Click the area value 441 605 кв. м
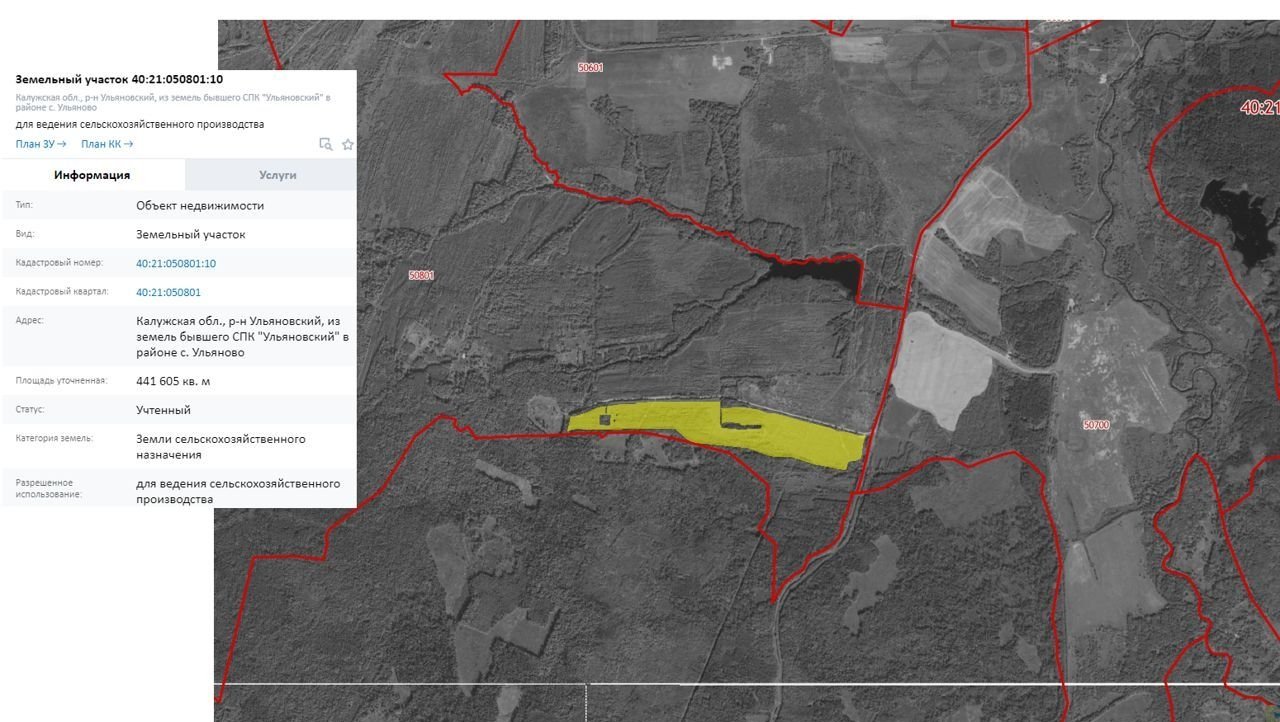Viewport: 1280px width, 722px height. pyautogui.click(x=173, y=382)
